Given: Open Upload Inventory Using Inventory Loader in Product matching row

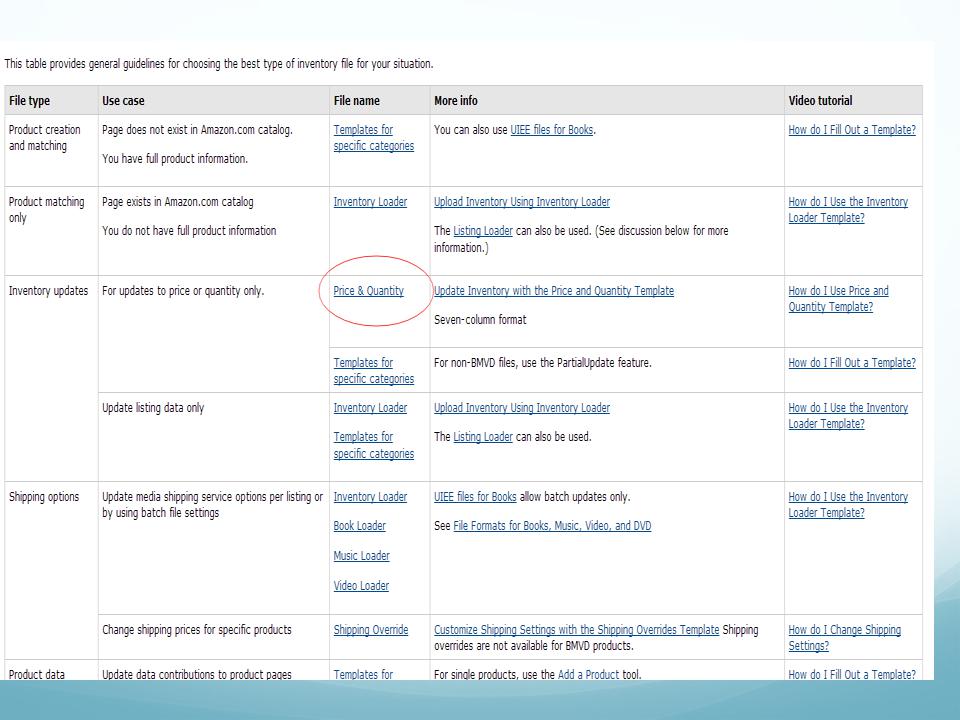Looking at the screenshot, I should (522, 202).
